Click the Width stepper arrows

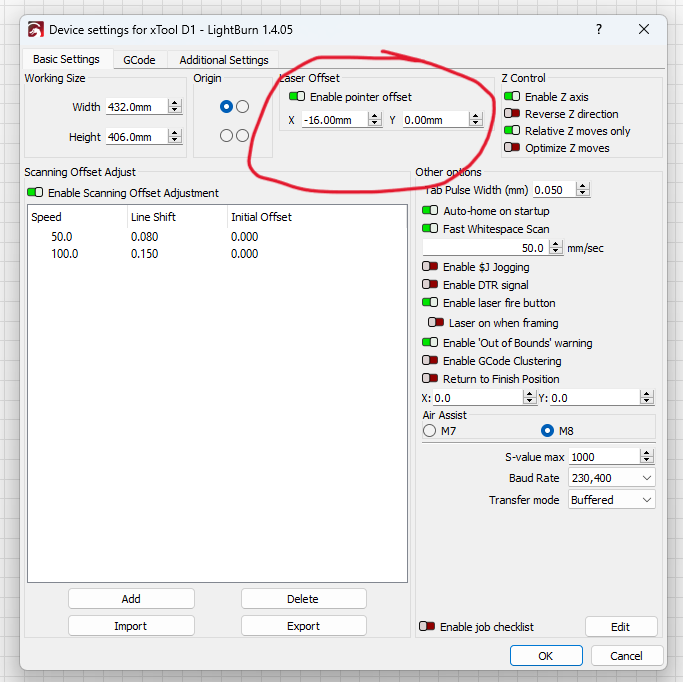pos(175,106)
